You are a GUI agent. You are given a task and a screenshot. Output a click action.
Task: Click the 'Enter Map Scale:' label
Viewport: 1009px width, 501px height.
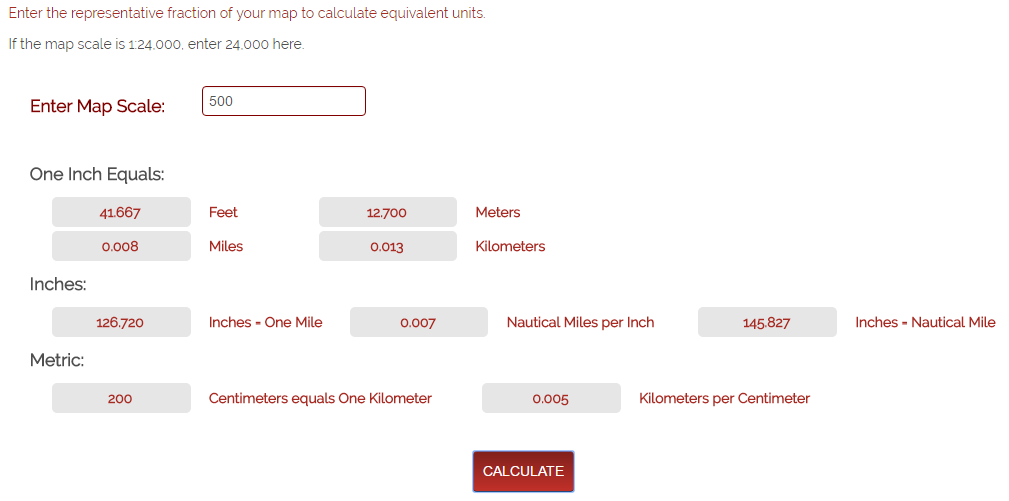(98, 106)
